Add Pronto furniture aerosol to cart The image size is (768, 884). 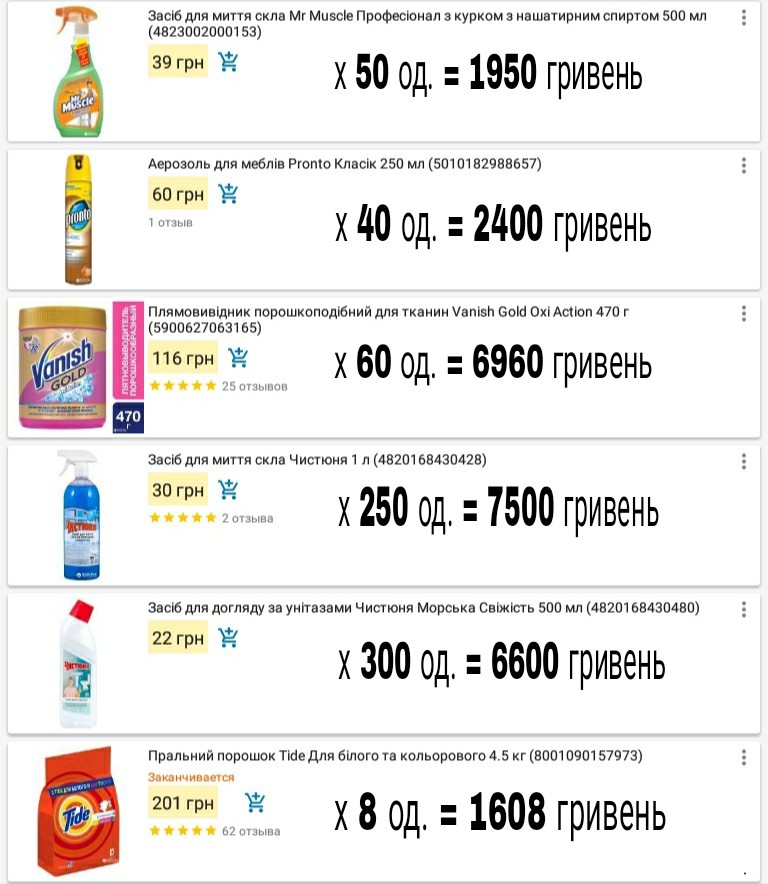point(228,193)
